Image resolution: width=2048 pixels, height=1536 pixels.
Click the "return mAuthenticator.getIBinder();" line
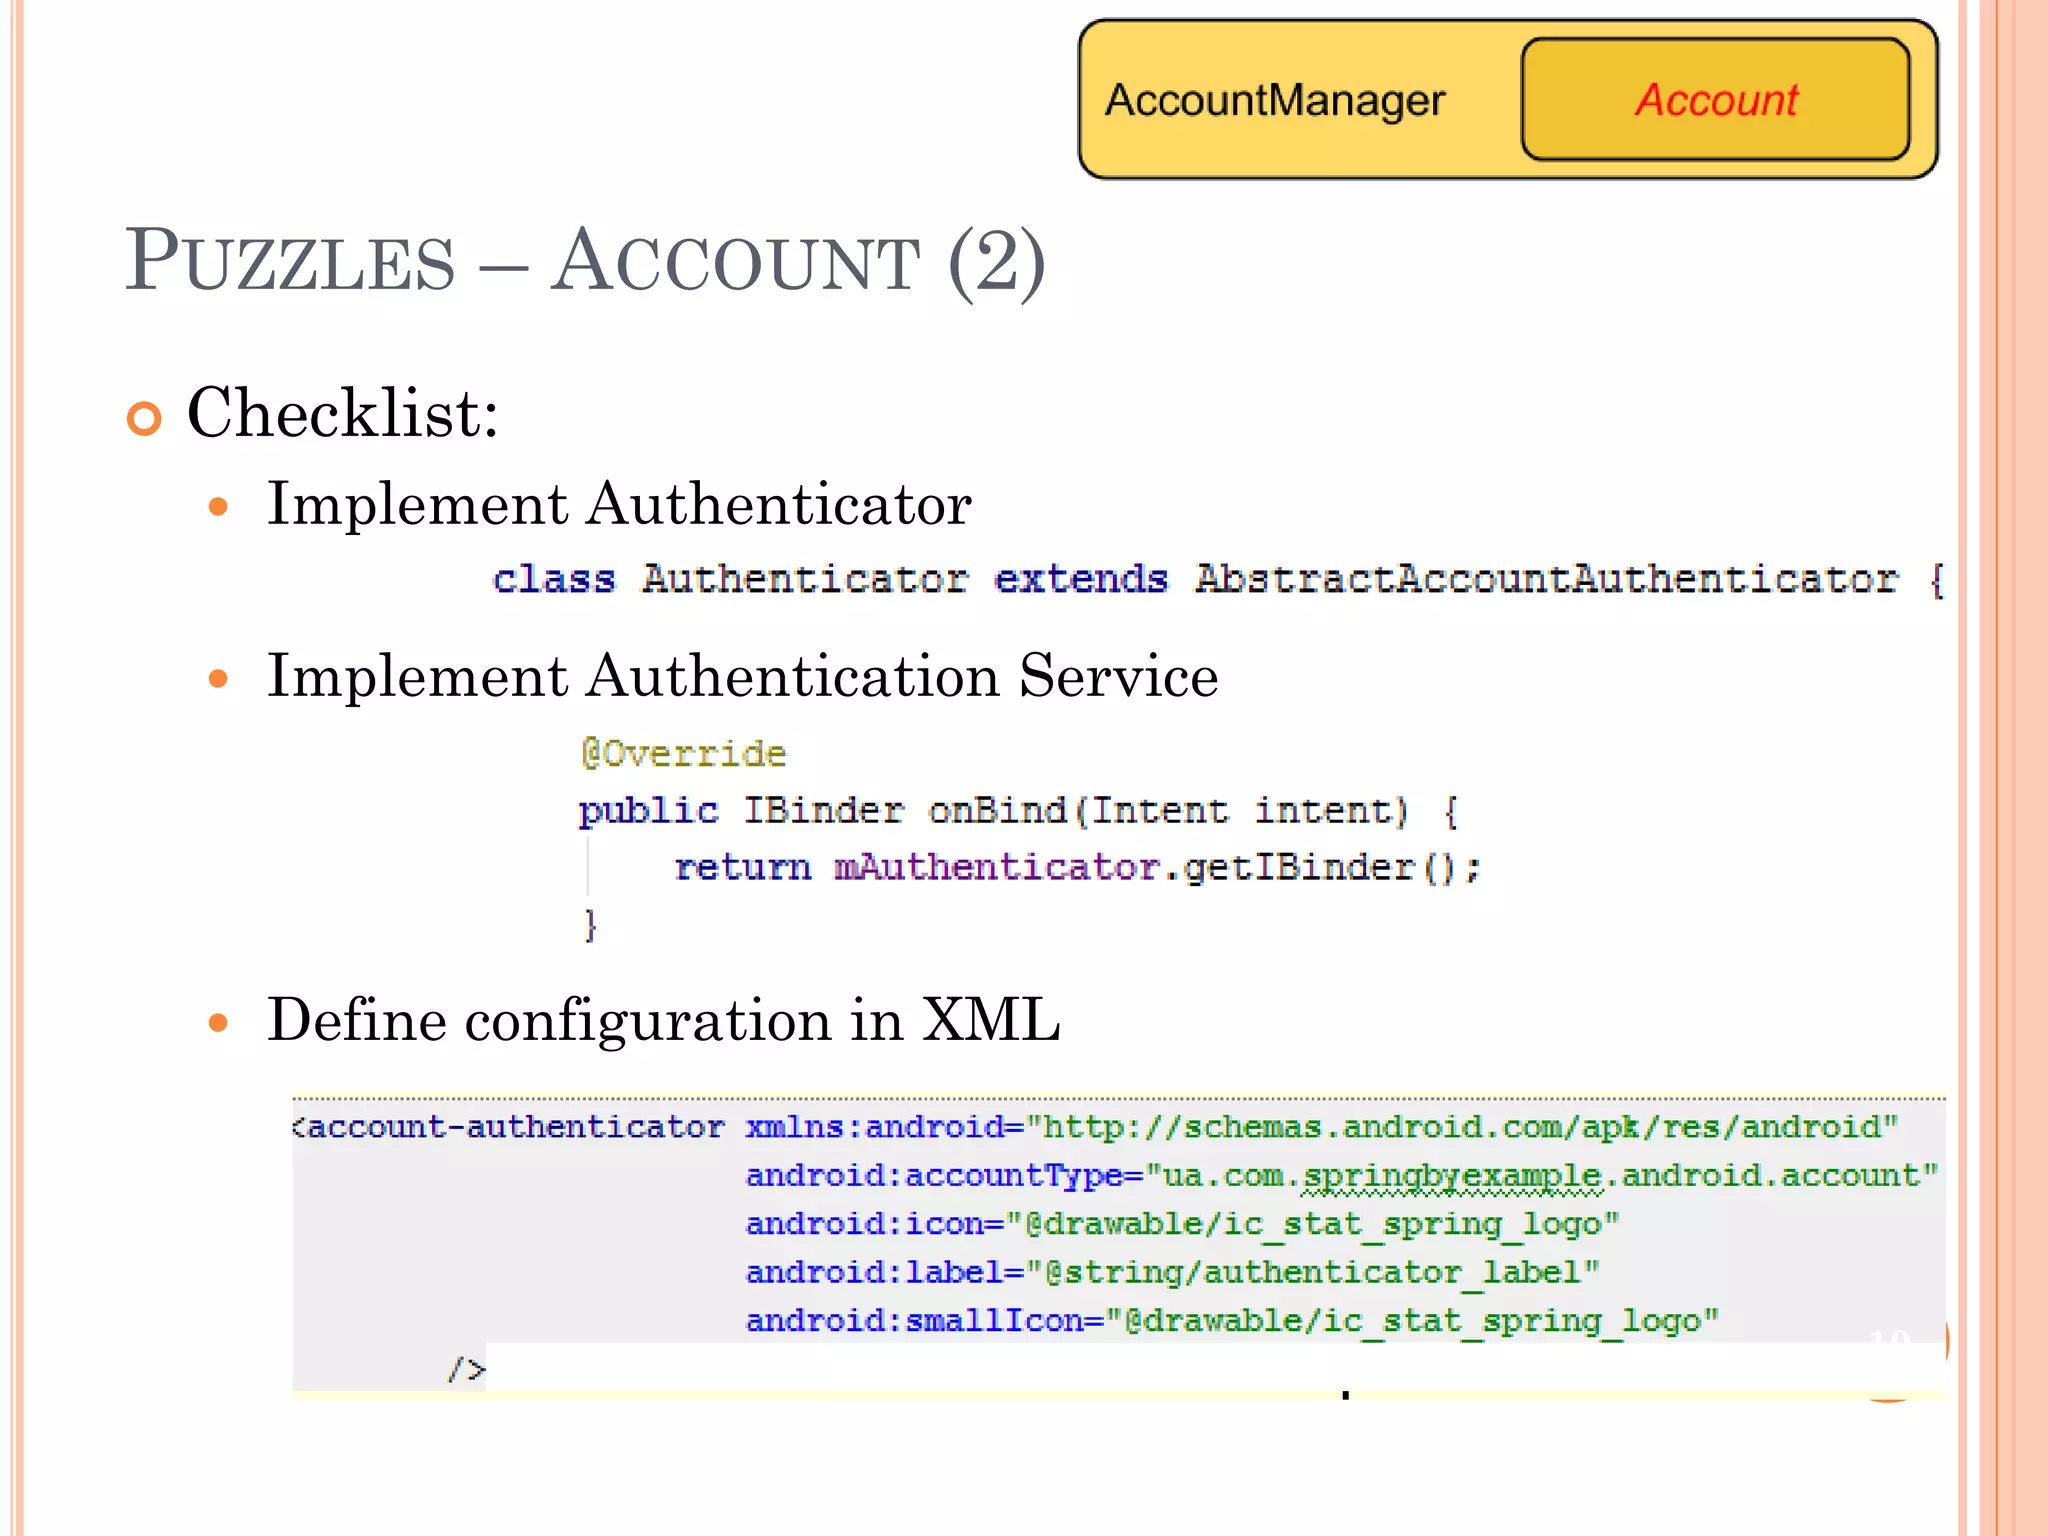click(x=1077, y=867)
